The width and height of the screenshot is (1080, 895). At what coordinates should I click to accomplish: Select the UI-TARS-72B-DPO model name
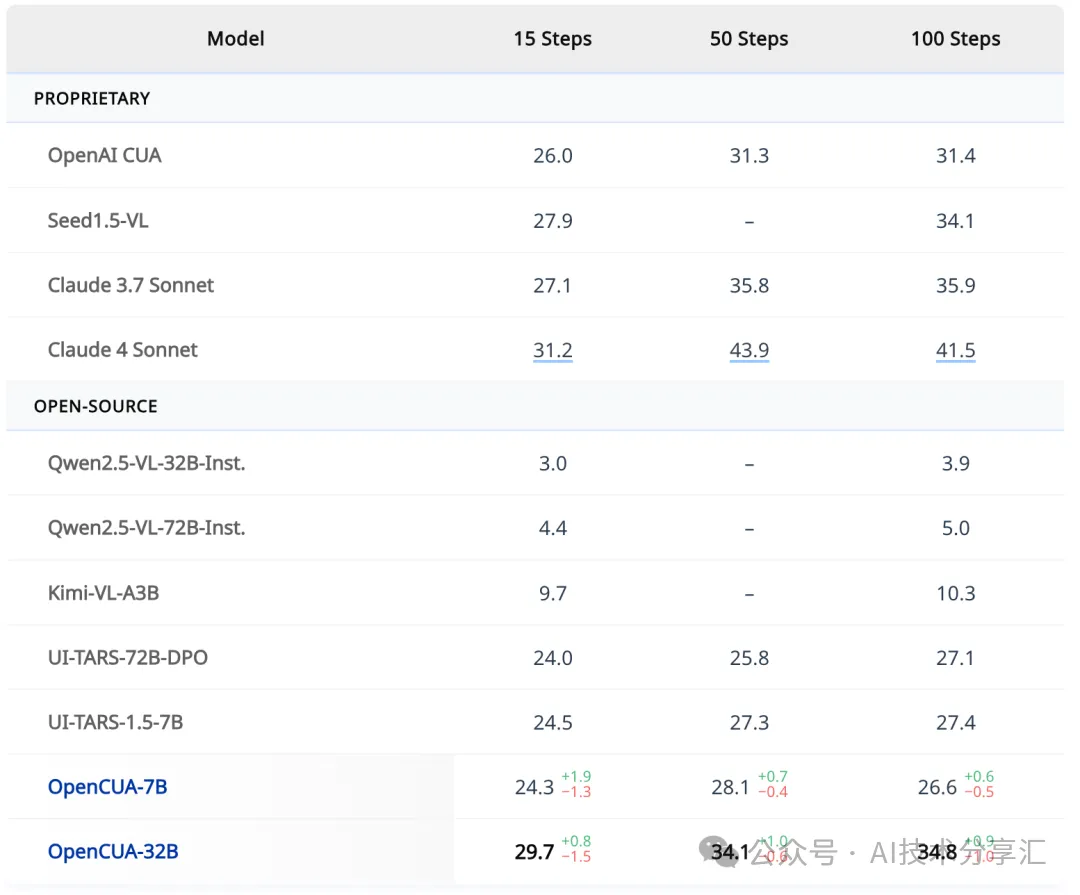pos(127,658)
